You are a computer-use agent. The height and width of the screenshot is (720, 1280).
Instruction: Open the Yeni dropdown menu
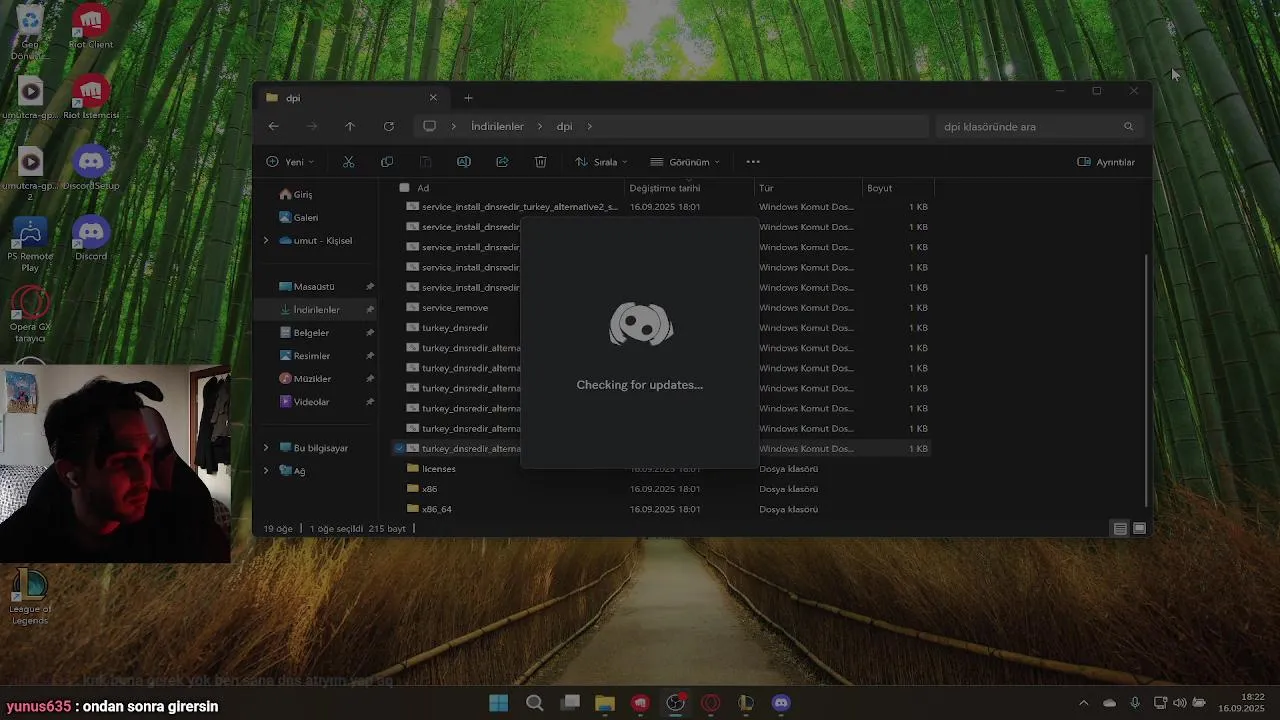pyautogui.click(x=290, y=162)
